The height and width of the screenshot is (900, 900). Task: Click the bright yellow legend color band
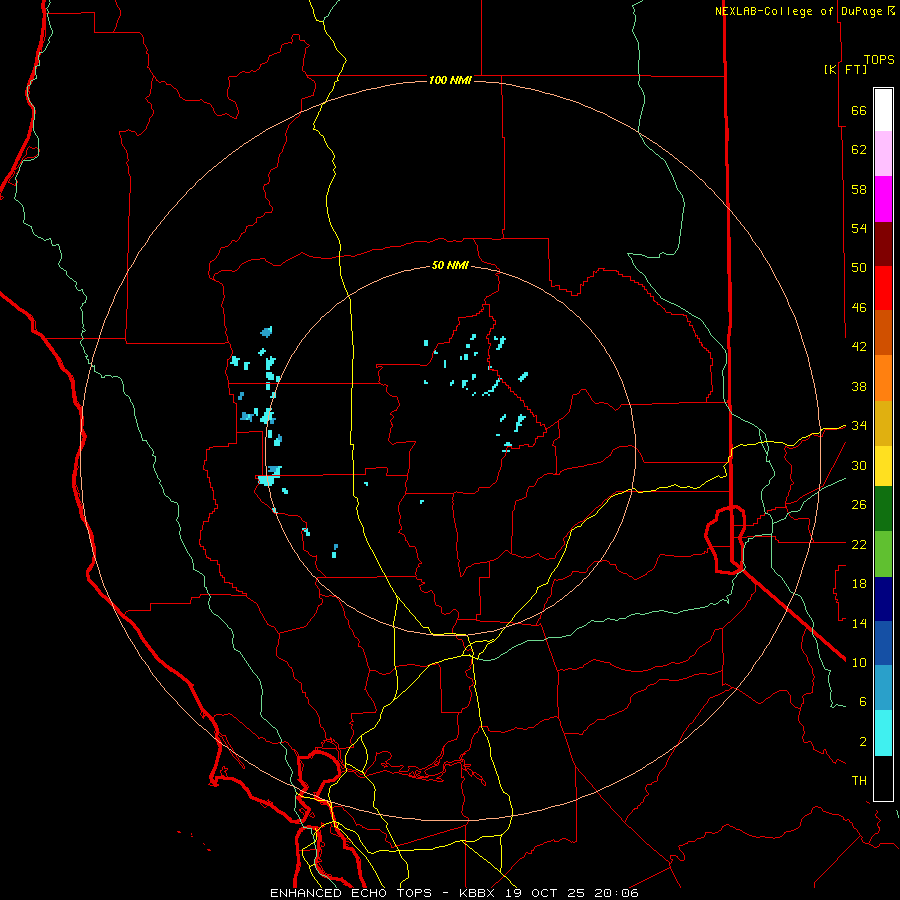tap(883, 465)
